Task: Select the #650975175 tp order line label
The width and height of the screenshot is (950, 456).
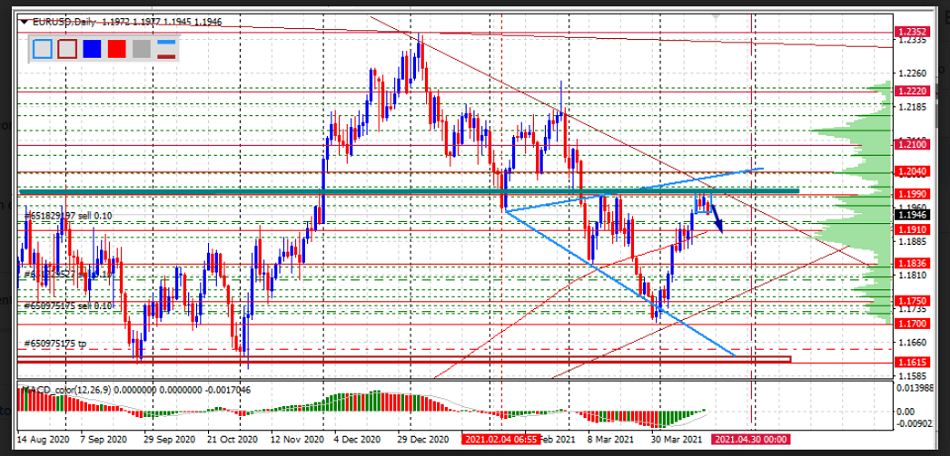Action: [55, 343]
